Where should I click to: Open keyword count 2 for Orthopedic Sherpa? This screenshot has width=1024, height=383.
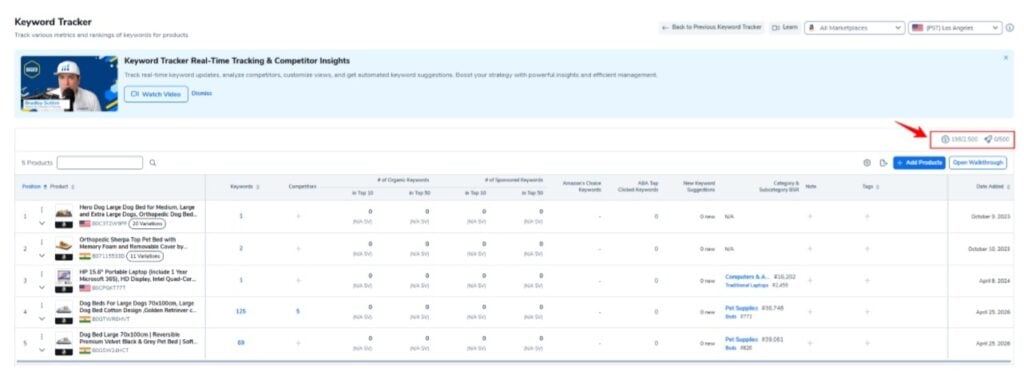[x=241, y=248]
